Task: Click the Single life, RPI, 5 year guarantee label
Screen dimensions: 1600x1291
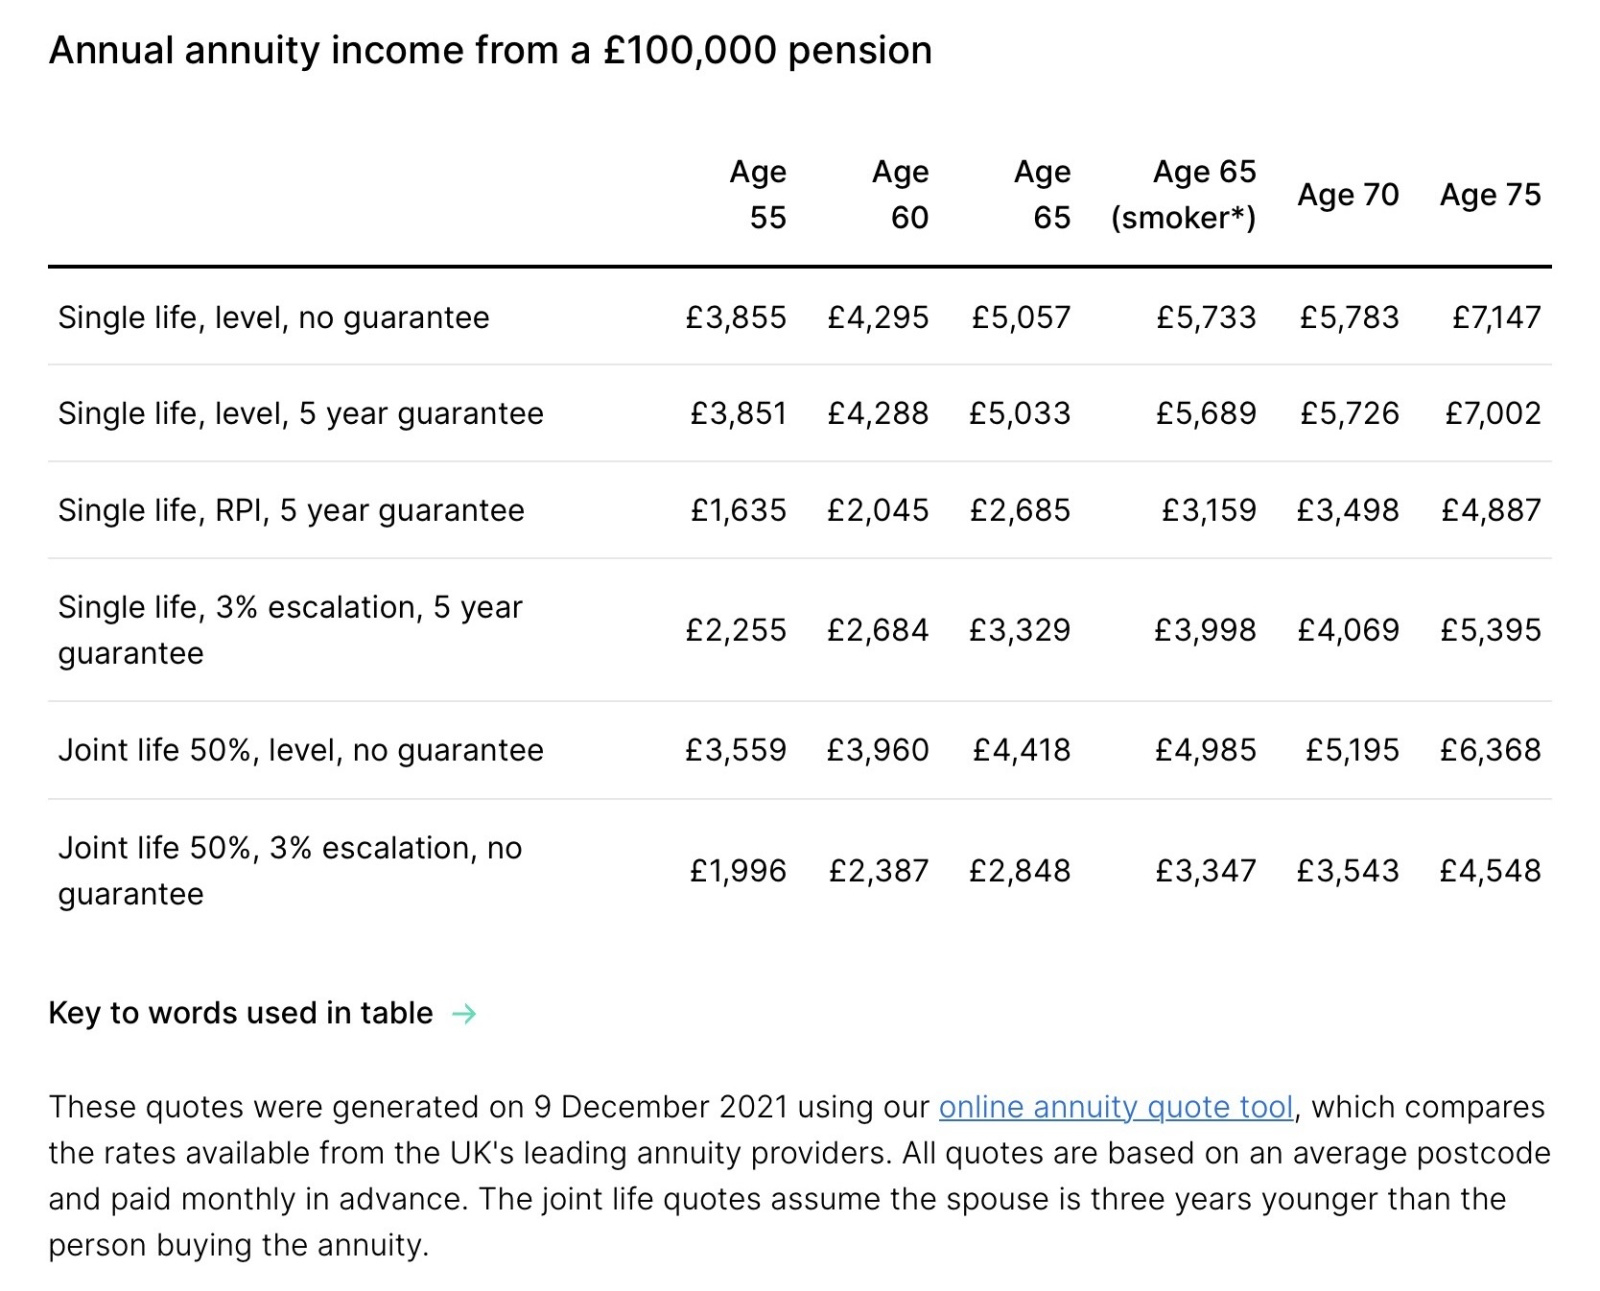Action: tap(291, 510)
